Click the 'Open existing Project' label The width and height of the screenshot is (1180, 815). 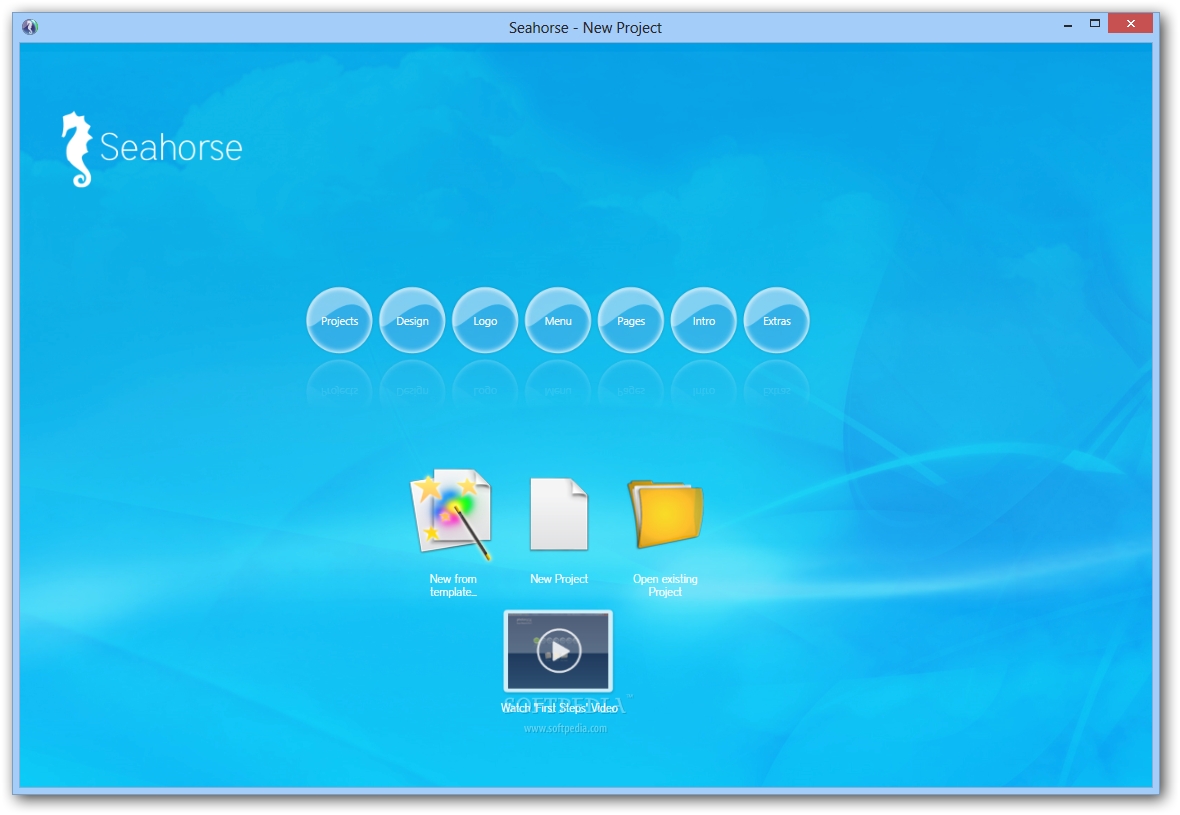tap(665, 585)
